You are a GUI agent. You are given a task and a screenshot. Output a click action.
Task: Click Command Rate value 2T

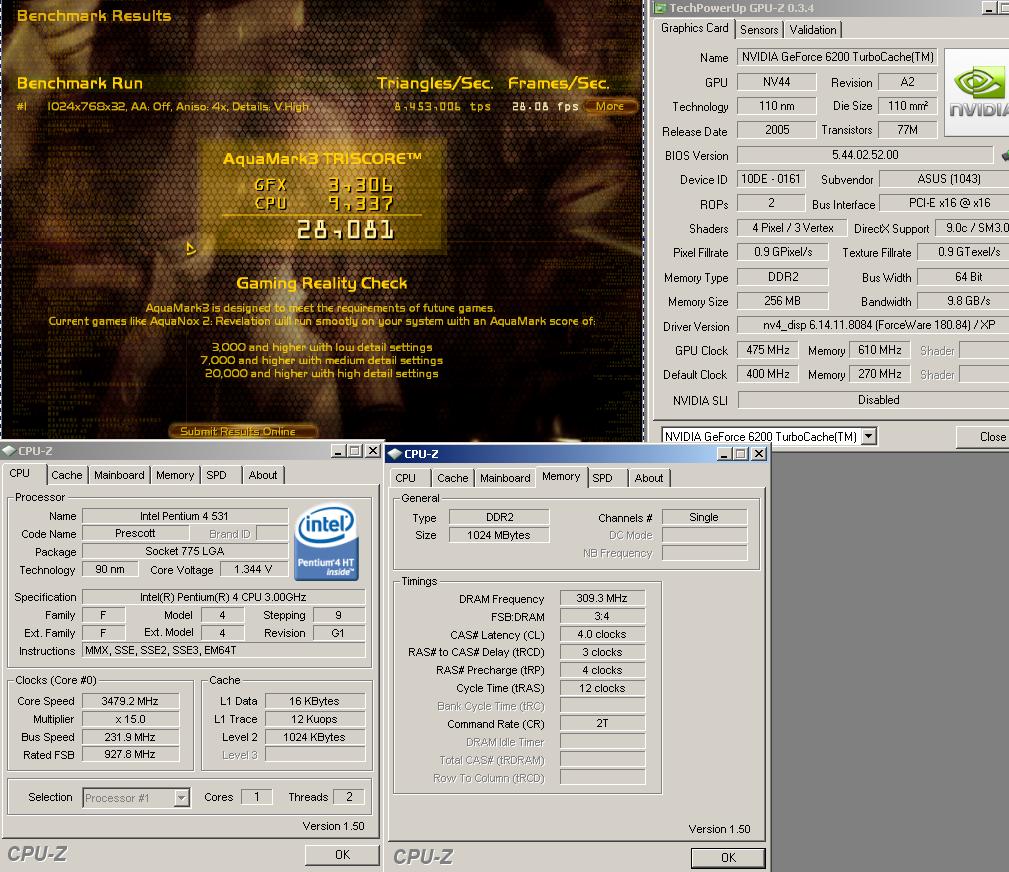click(602, 723)
